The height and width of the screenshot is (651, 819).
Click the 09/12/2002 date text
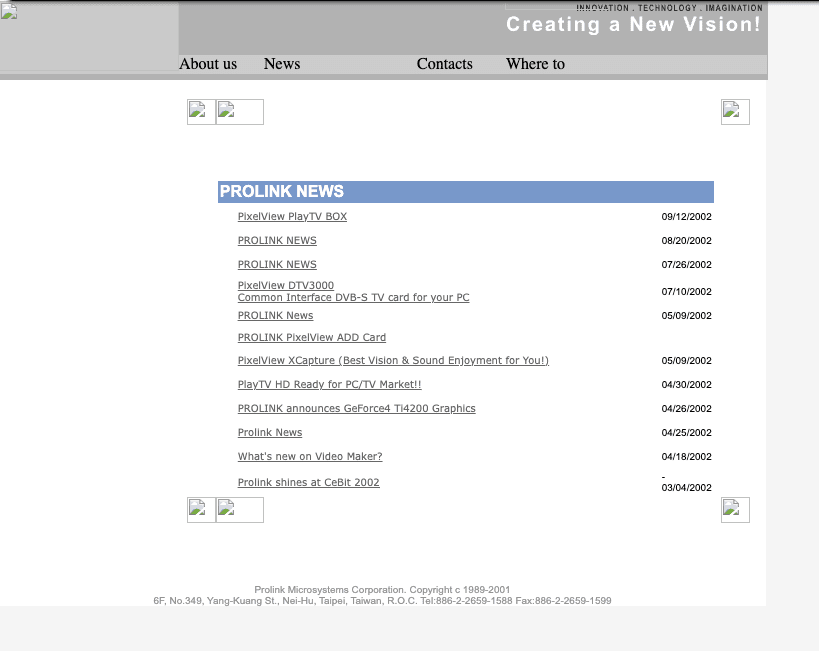686,217
